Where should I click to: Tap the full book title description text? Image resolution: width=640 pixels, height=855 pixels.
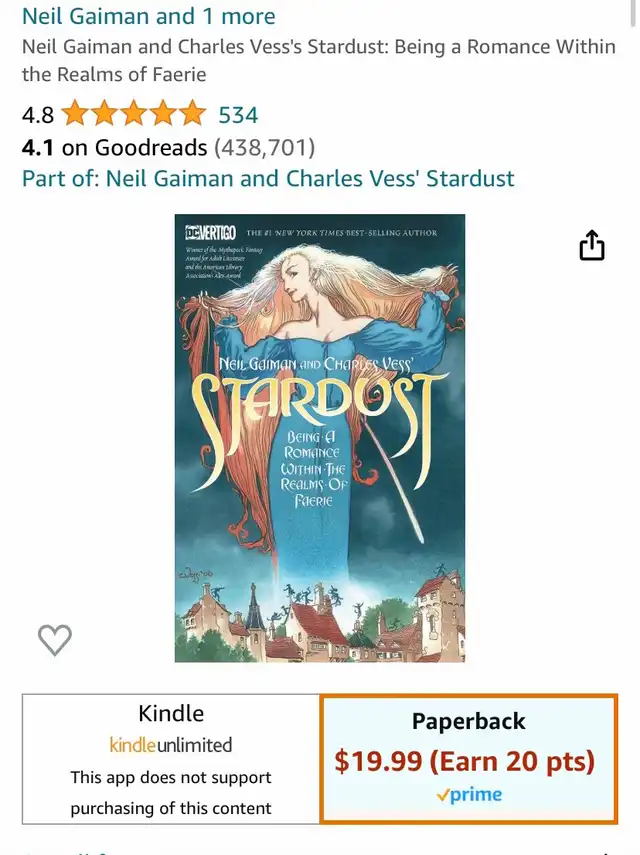point(319,60)
